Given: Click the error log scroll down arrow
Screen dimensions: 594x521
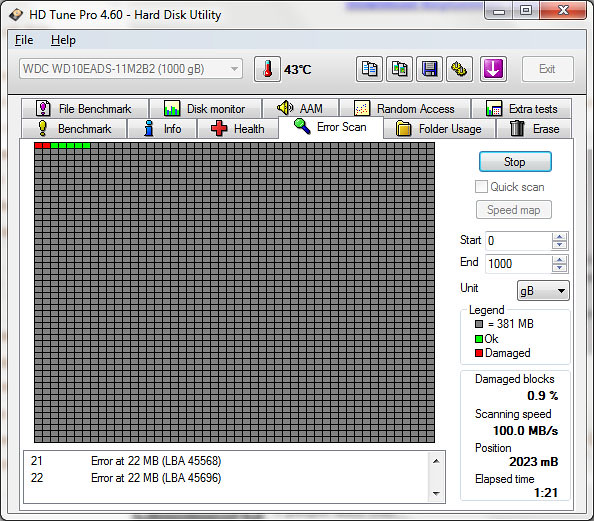Looking at the screenshot, I should coord(436,493).
